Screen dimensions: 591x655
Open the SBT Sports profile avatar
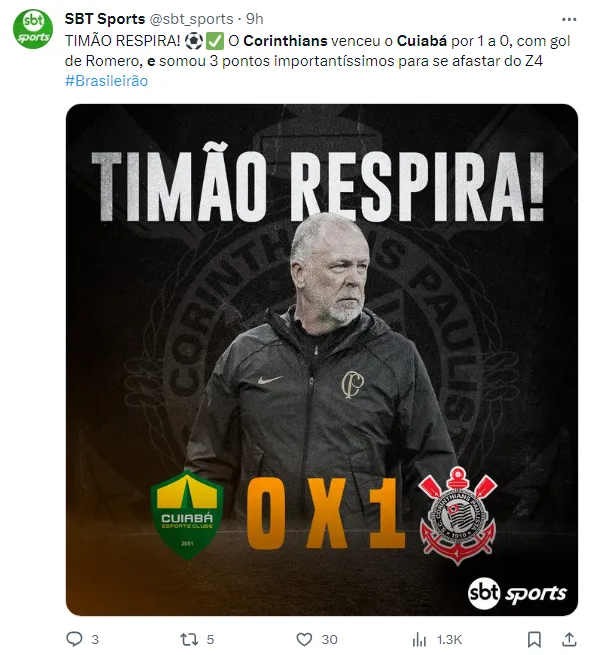33,29
